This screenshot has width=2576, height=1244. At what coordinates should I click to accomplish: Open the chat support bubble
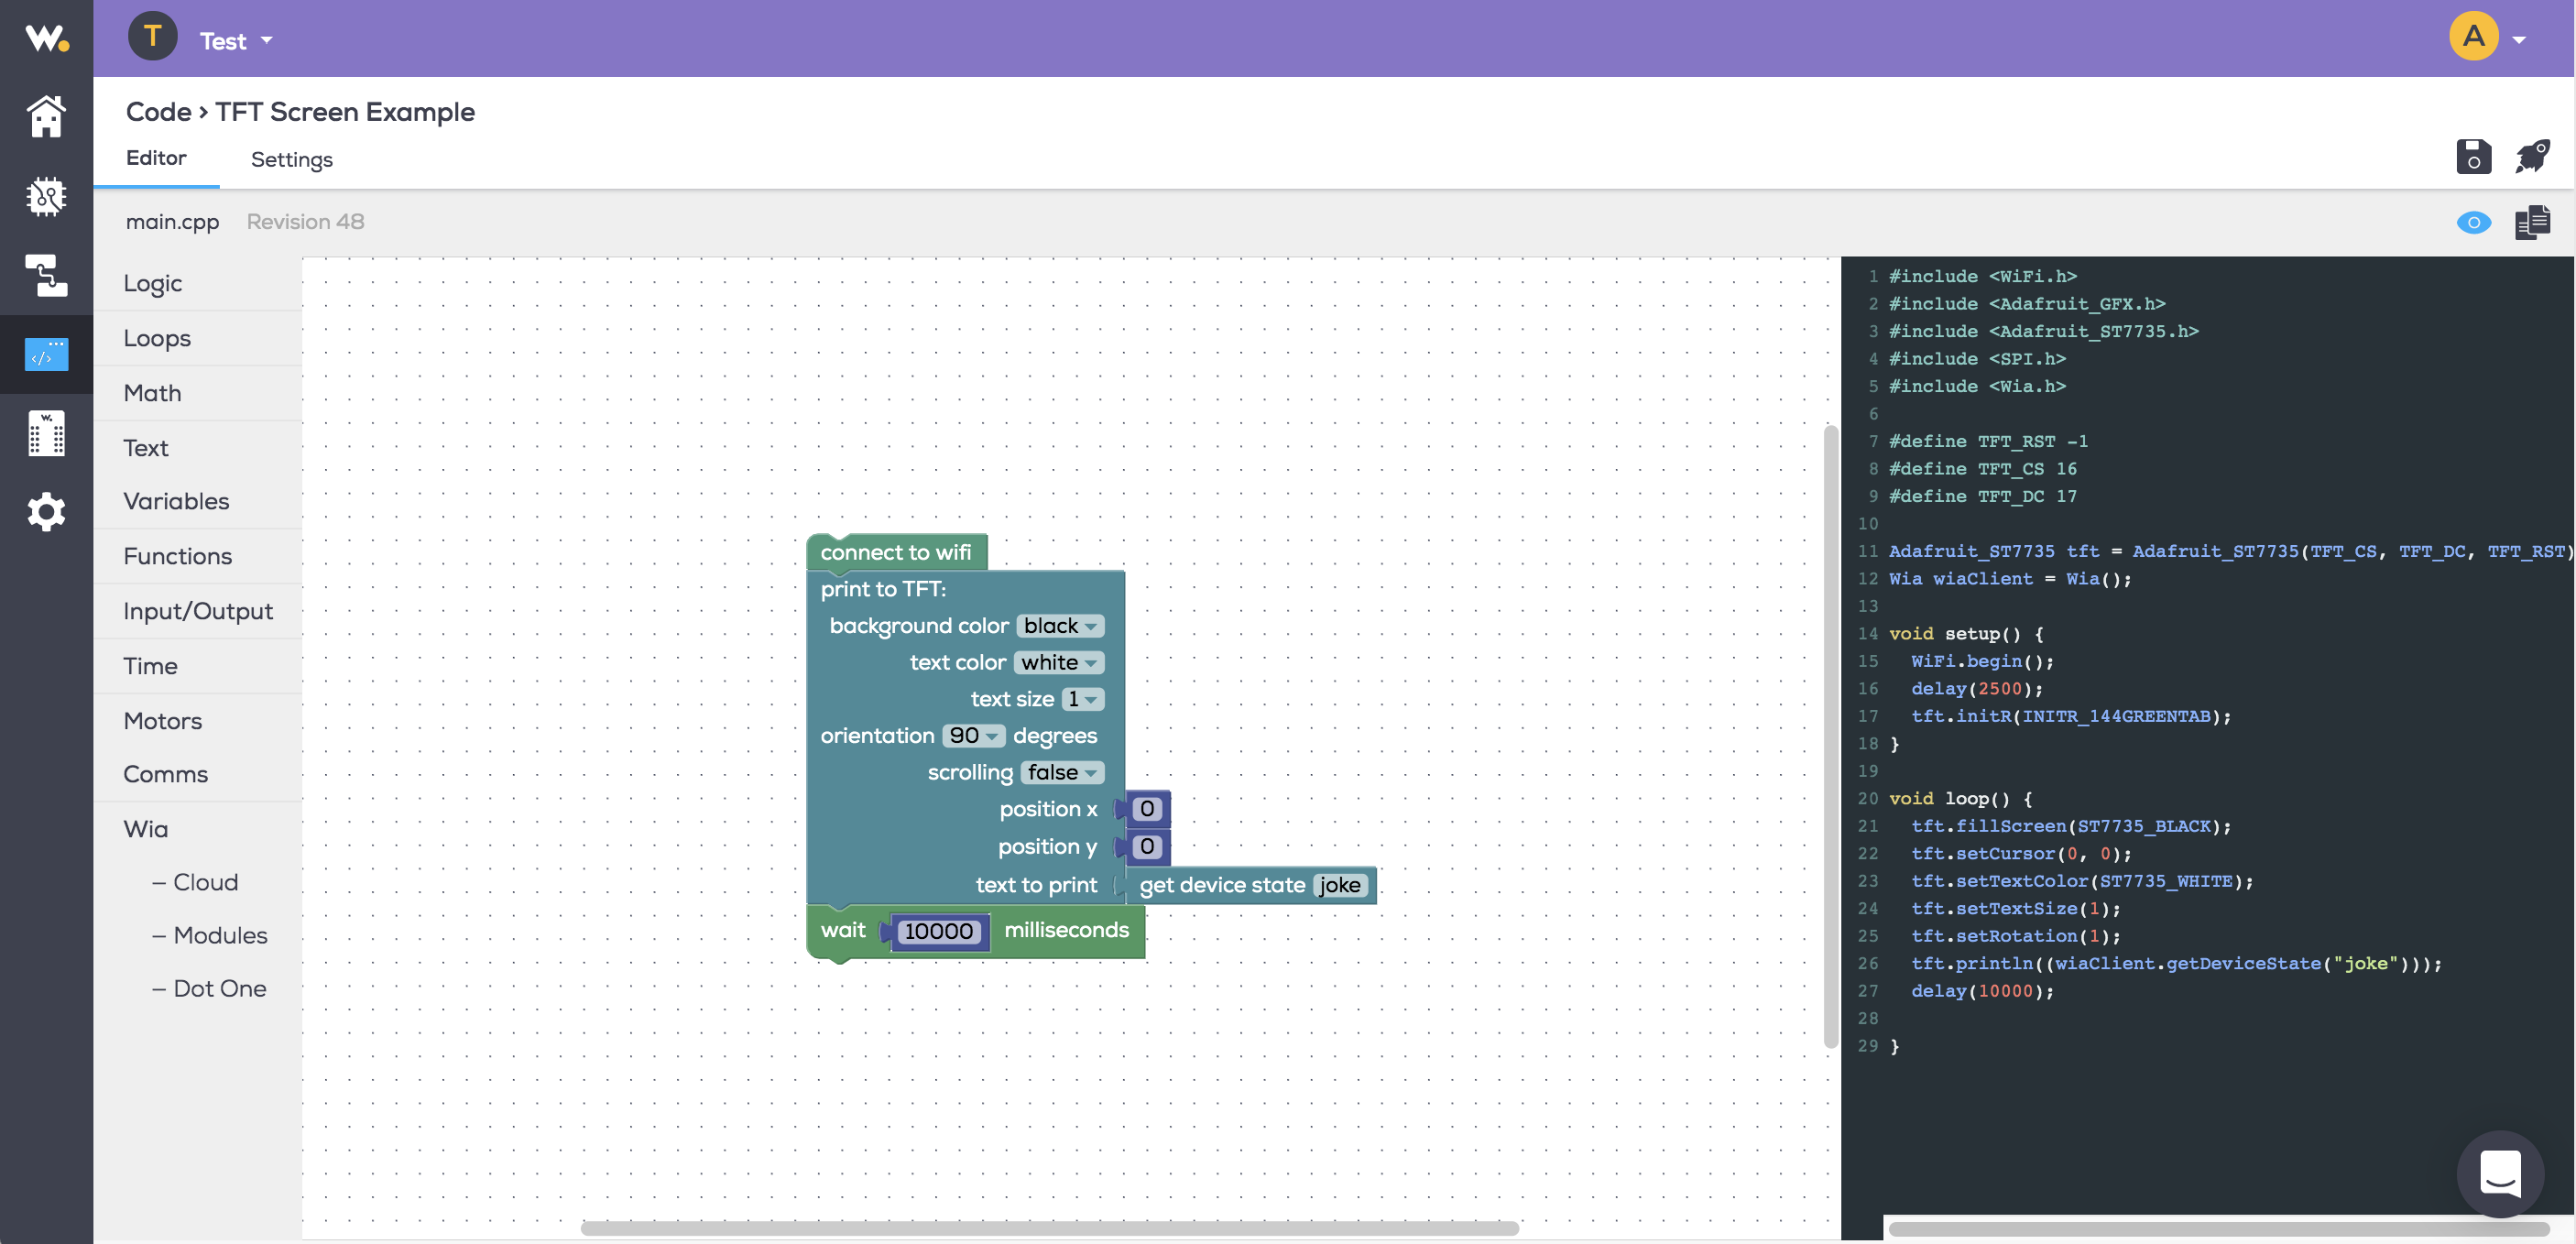click(x=2500, y=1174)
